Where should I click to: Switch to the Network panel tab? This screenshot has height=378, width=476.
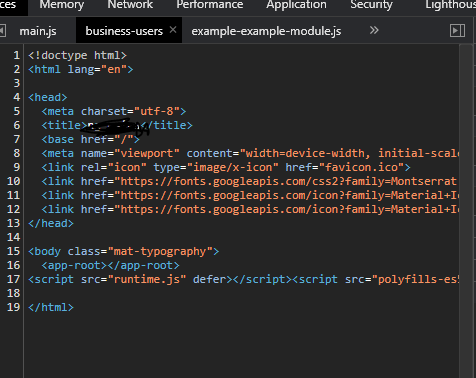tap(130, 5)
